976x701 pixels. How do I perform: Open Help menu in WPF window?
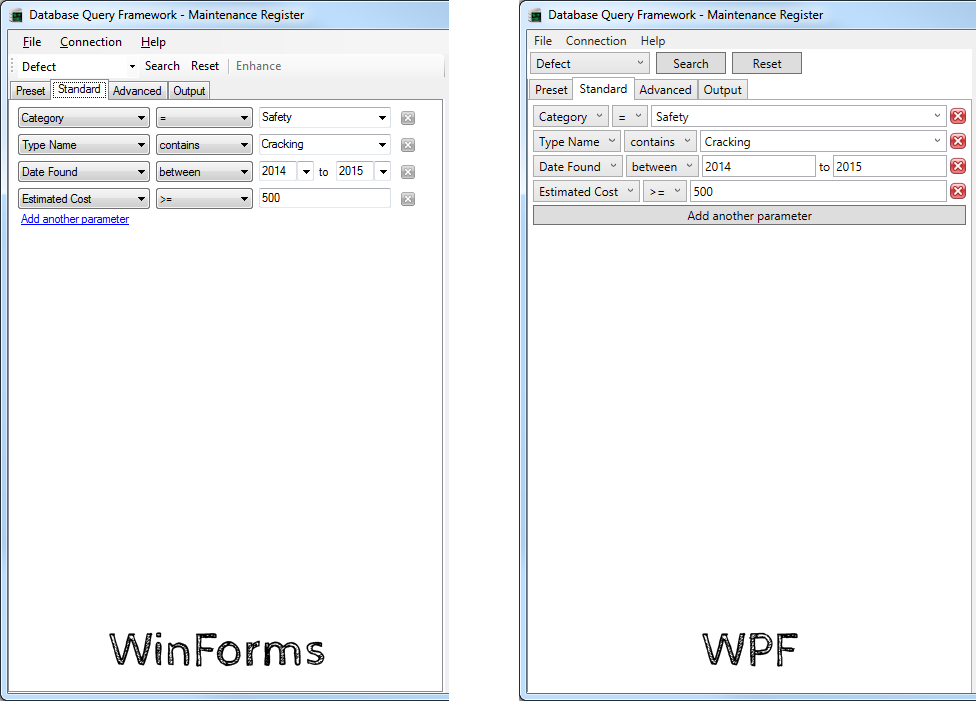(653, 40)
